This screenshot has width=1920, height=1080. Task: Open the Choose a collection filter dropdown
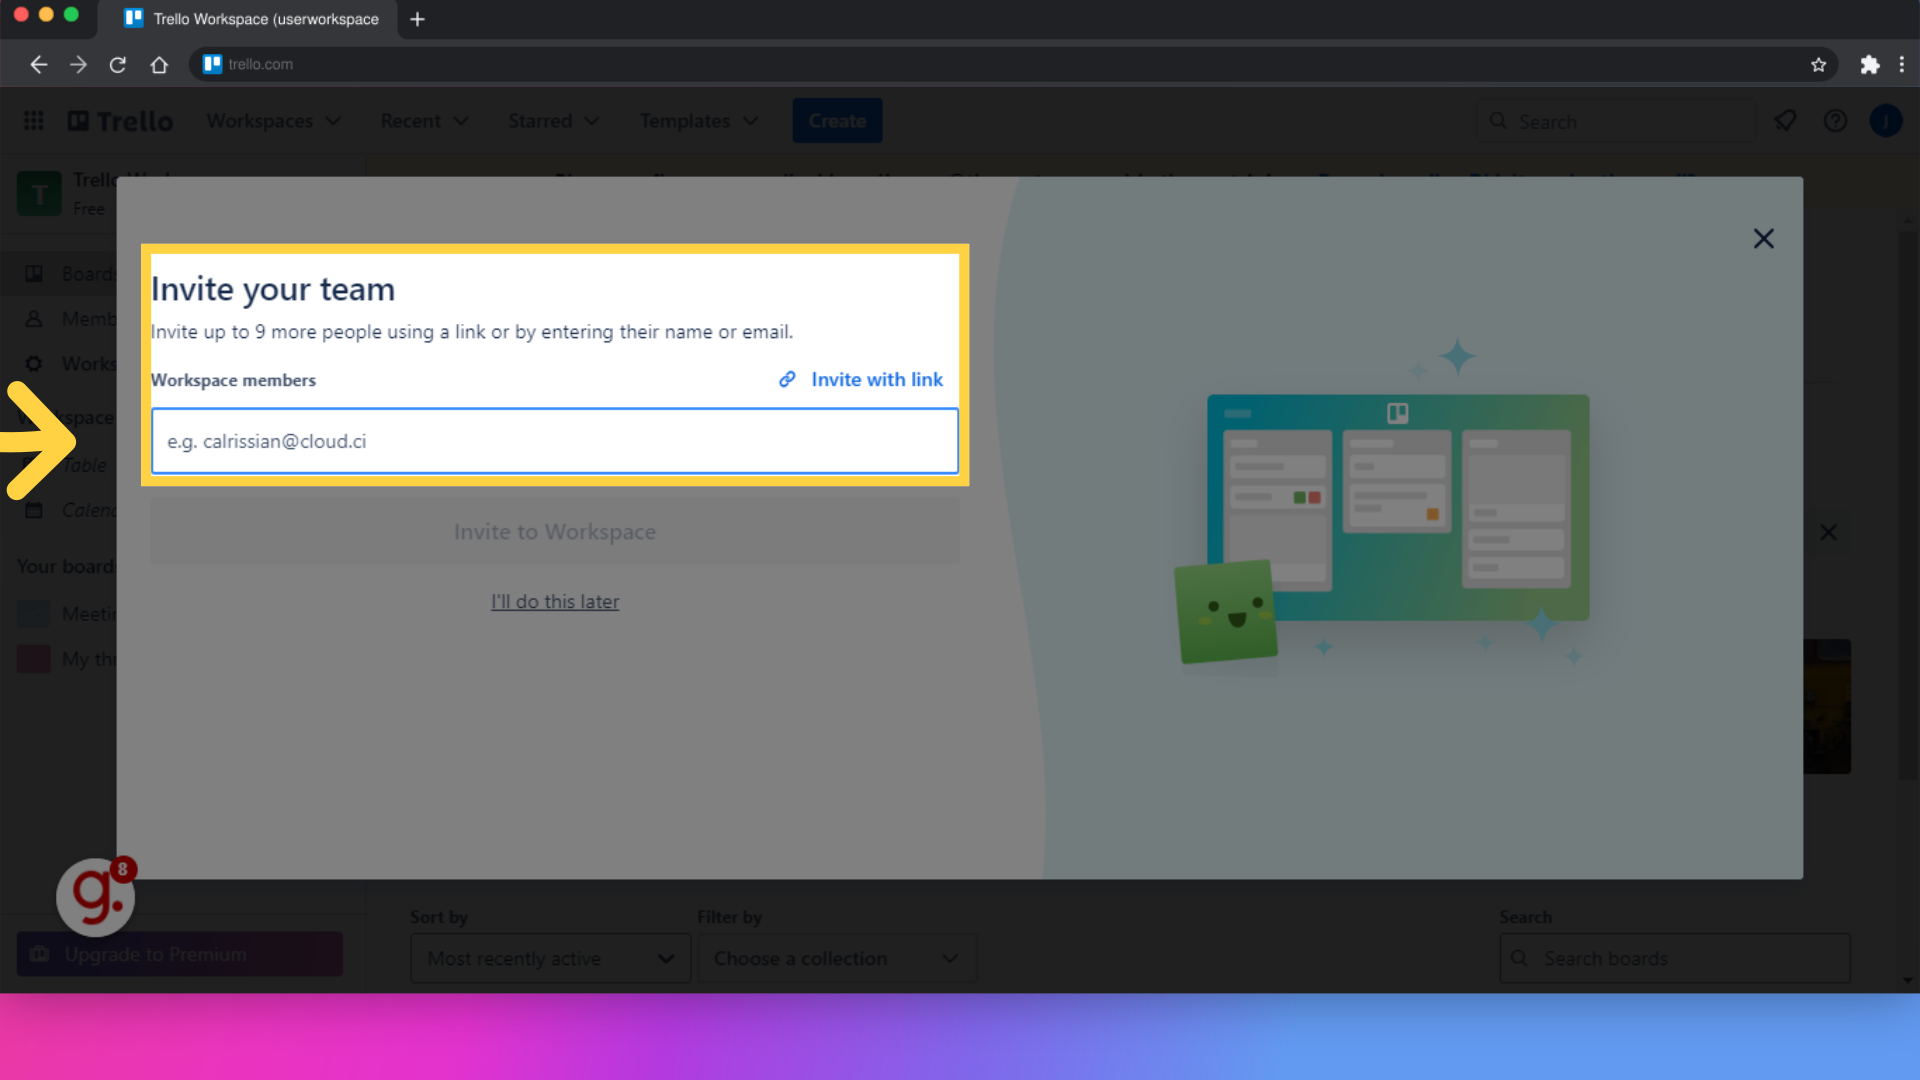click(836, 958)
